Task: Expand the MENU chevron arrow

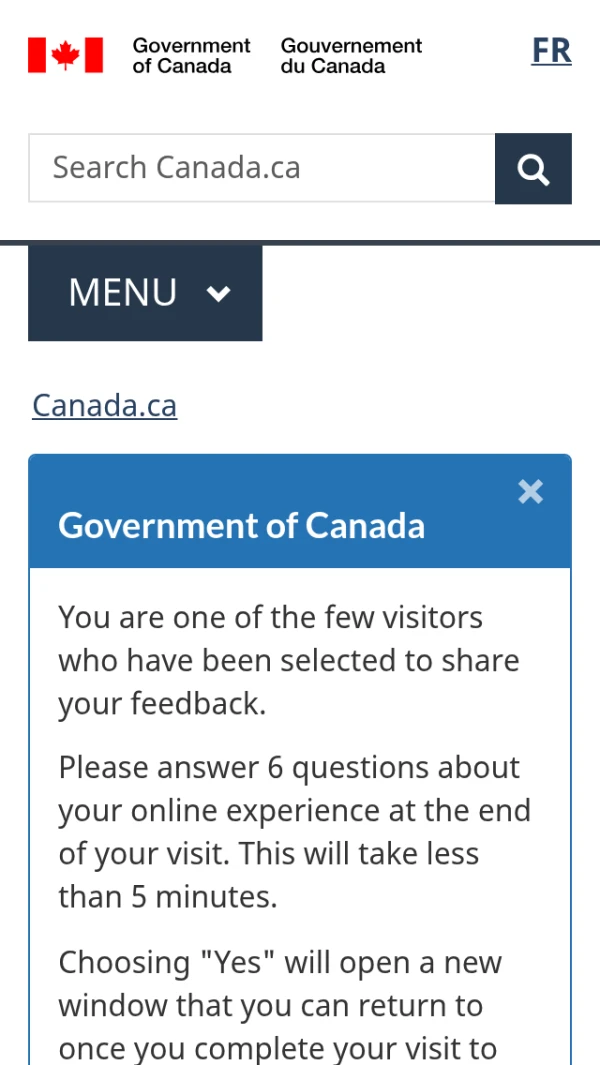Action: [218, 293]
